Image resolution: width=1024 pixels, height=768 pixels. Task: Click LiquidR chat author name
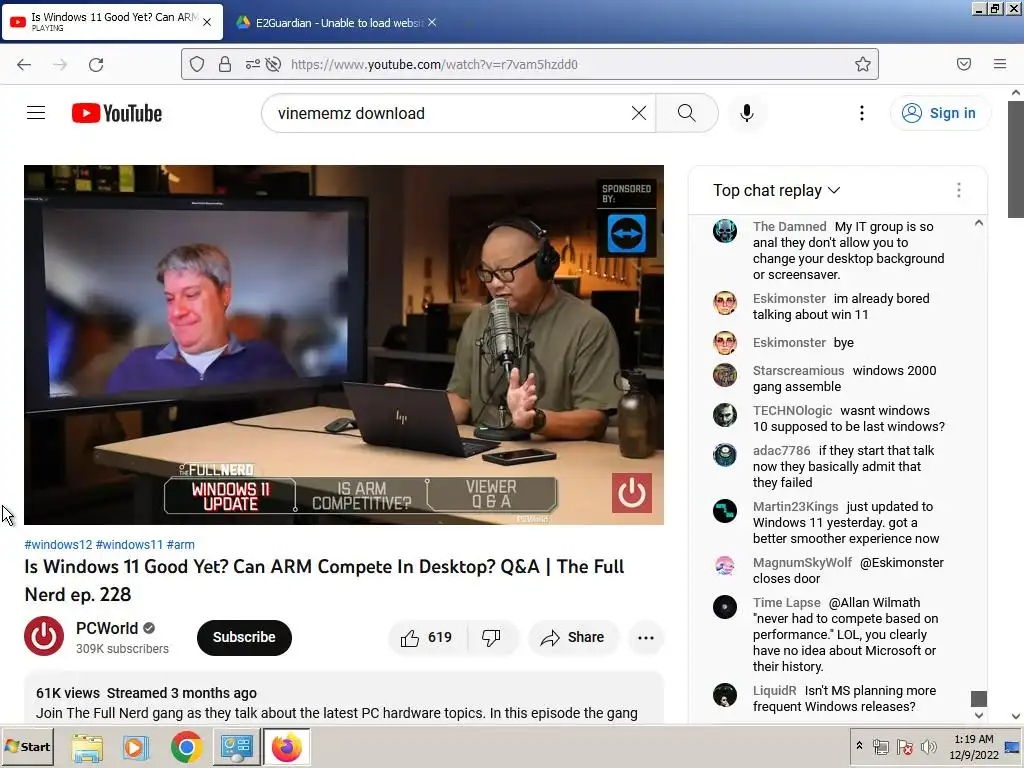pos(775,691)
